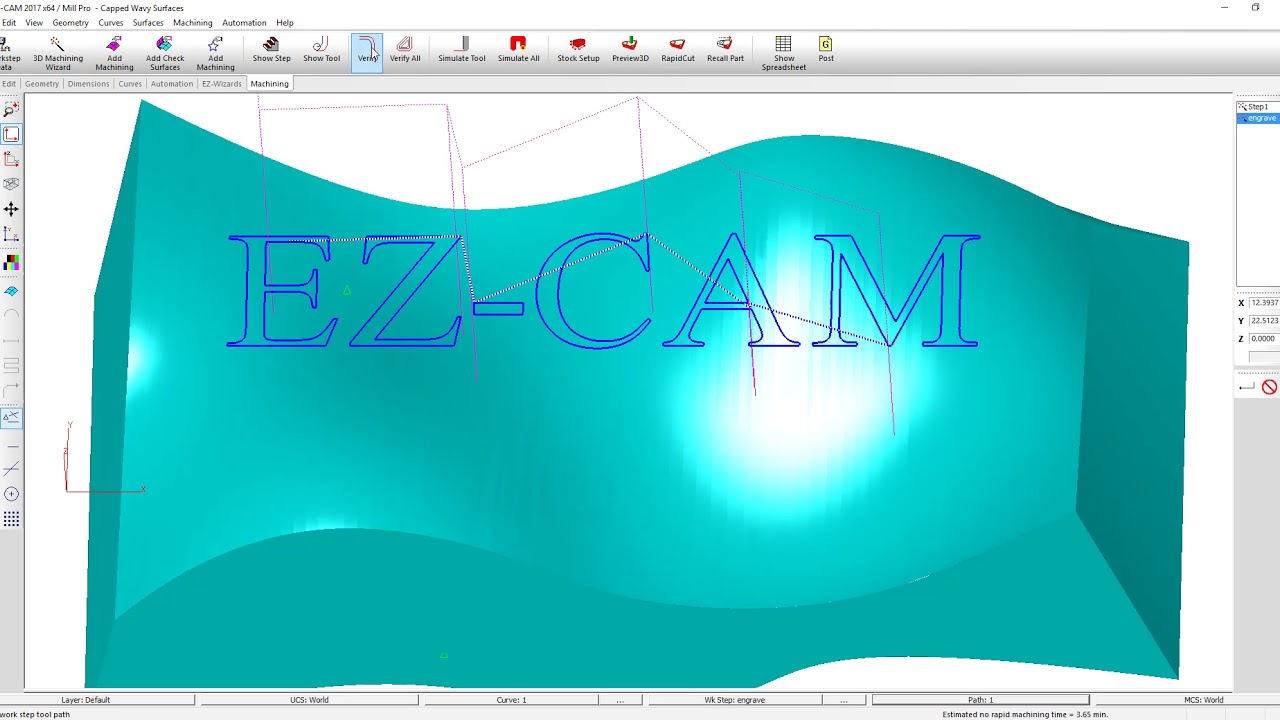
Task: Click Add Machining with the magenta surface icon
Action: [114, 52]
